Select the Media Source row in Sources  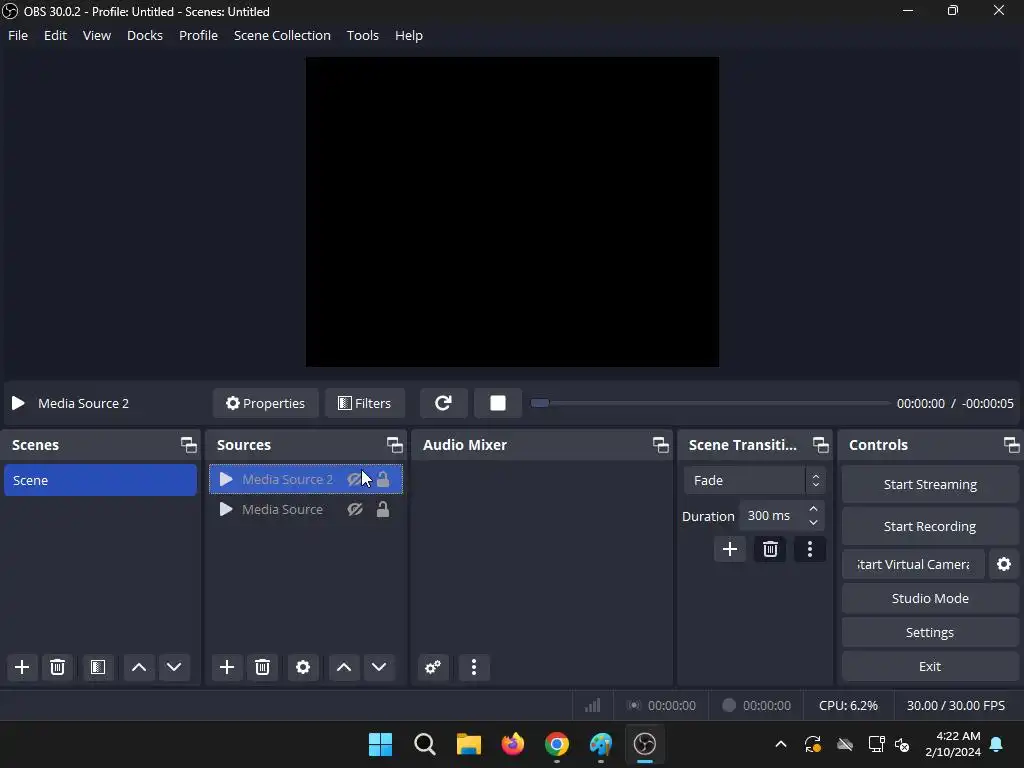[x=306, y=509]
